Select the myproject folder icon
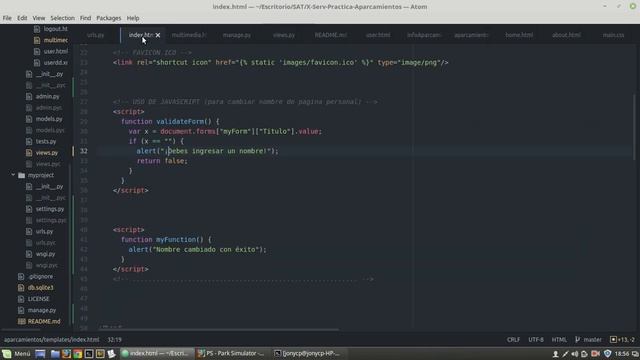The height and width of the screenshot is (360, 640). click(22, 175)
